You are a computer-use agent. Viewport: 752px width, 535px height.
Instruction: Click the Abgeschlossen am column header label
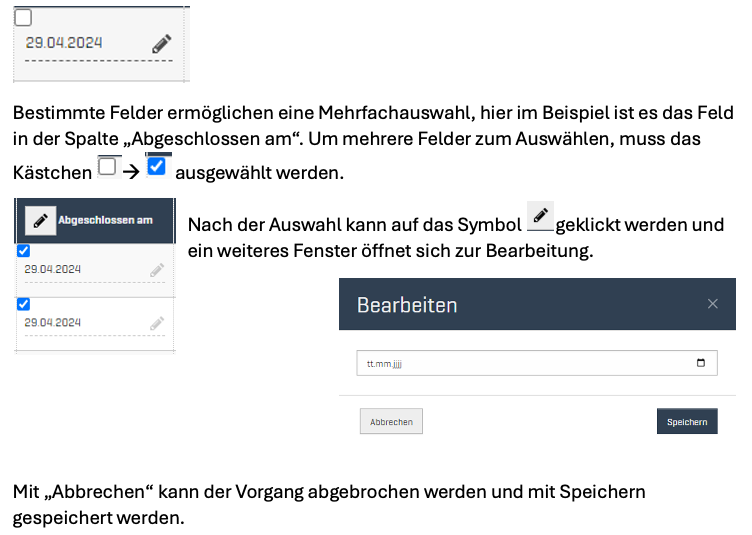pos(106,220)
